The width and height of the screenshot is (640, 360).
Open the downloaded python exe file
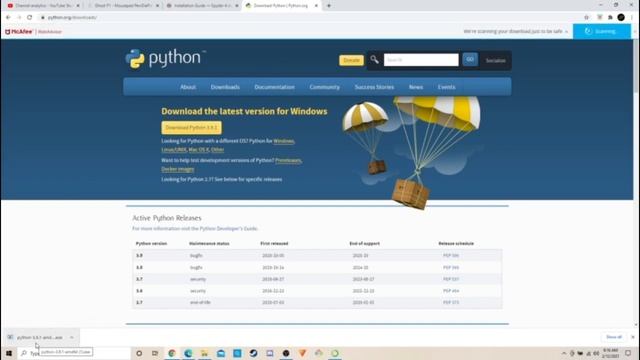pos(39,338)
